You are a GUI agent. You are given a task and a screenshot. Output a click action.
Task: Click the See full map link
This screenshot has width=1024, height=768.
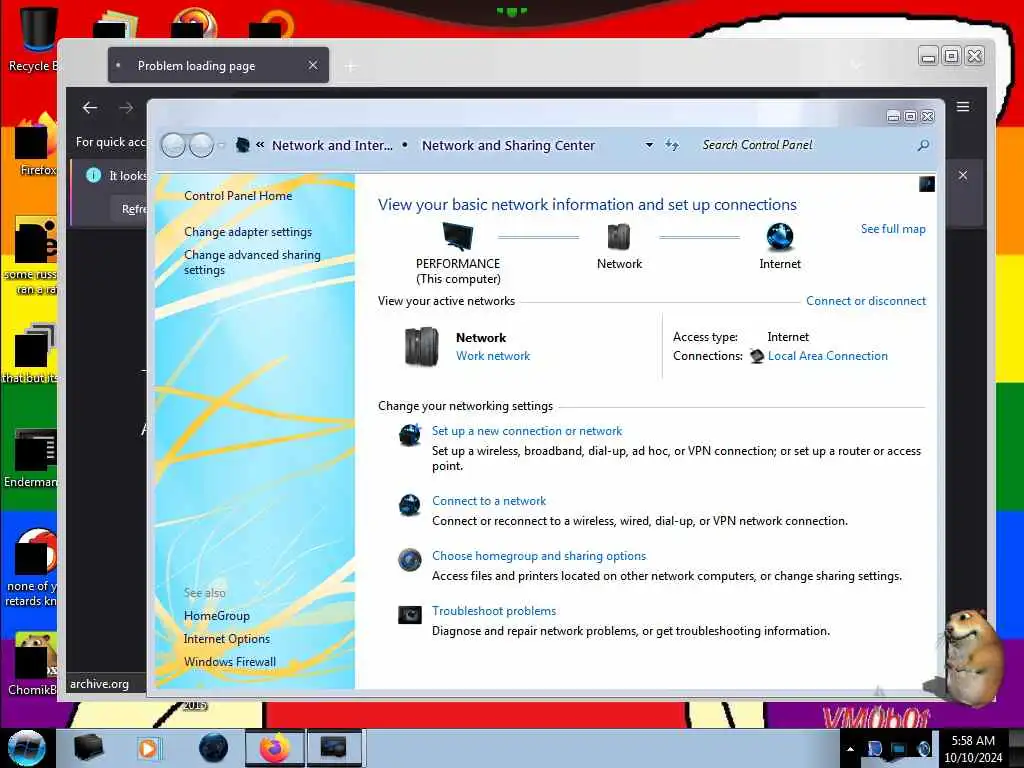pos(893,229)
